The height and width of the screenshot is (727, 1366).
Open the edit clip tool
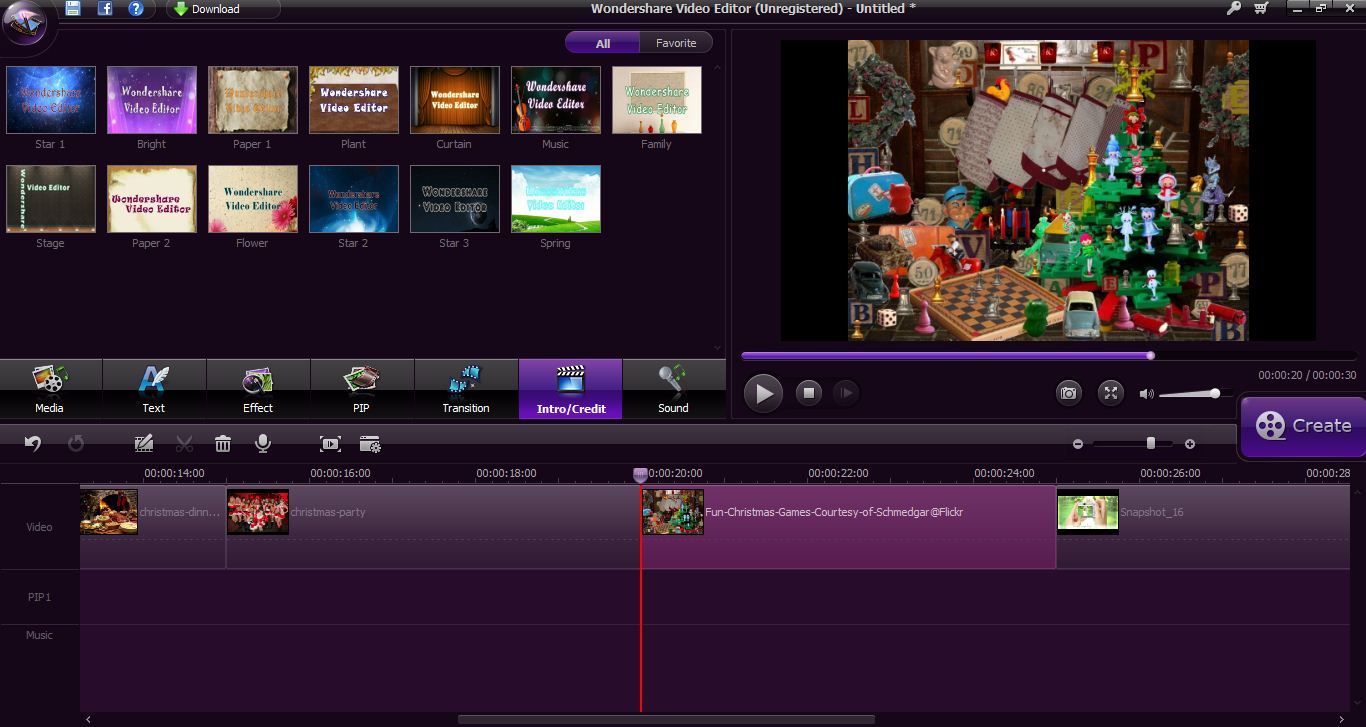point(143,443)
